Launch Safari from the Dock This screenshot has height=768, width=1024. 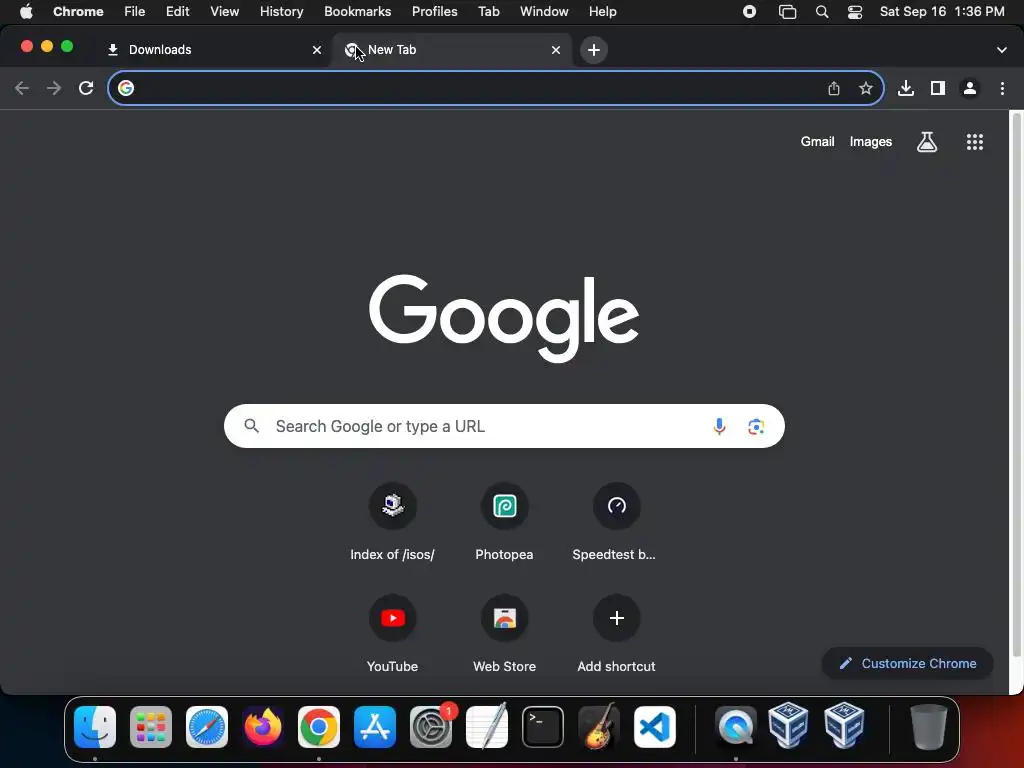[x=207, y=727]
